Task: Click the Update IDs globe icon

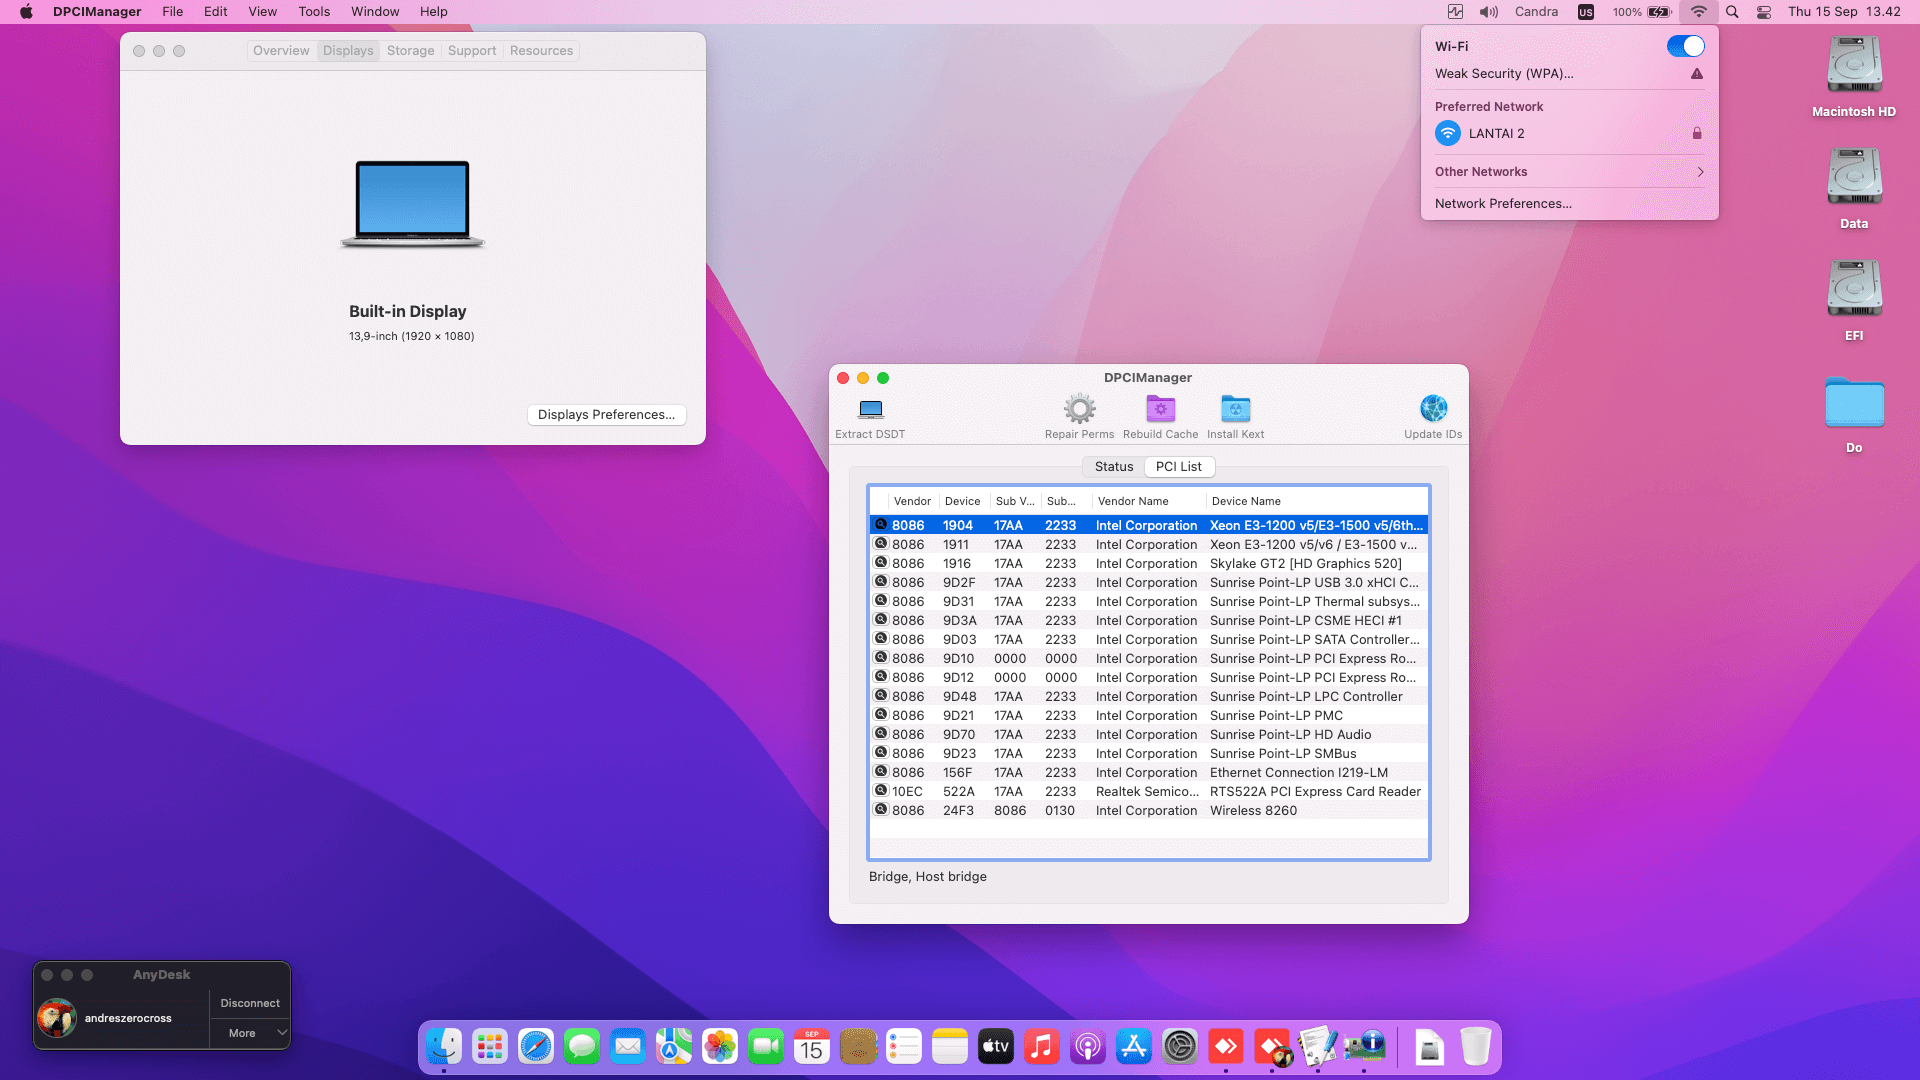Action: click(x=1433, y=409)
